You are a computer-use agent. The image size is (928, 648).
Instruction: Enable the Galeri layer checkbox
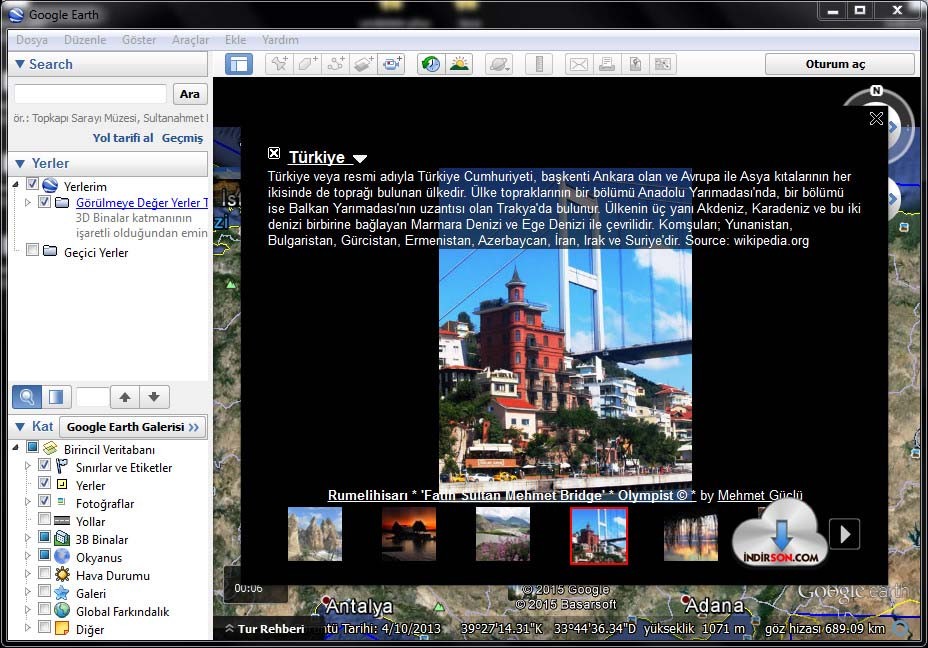[x=44, y=591]
